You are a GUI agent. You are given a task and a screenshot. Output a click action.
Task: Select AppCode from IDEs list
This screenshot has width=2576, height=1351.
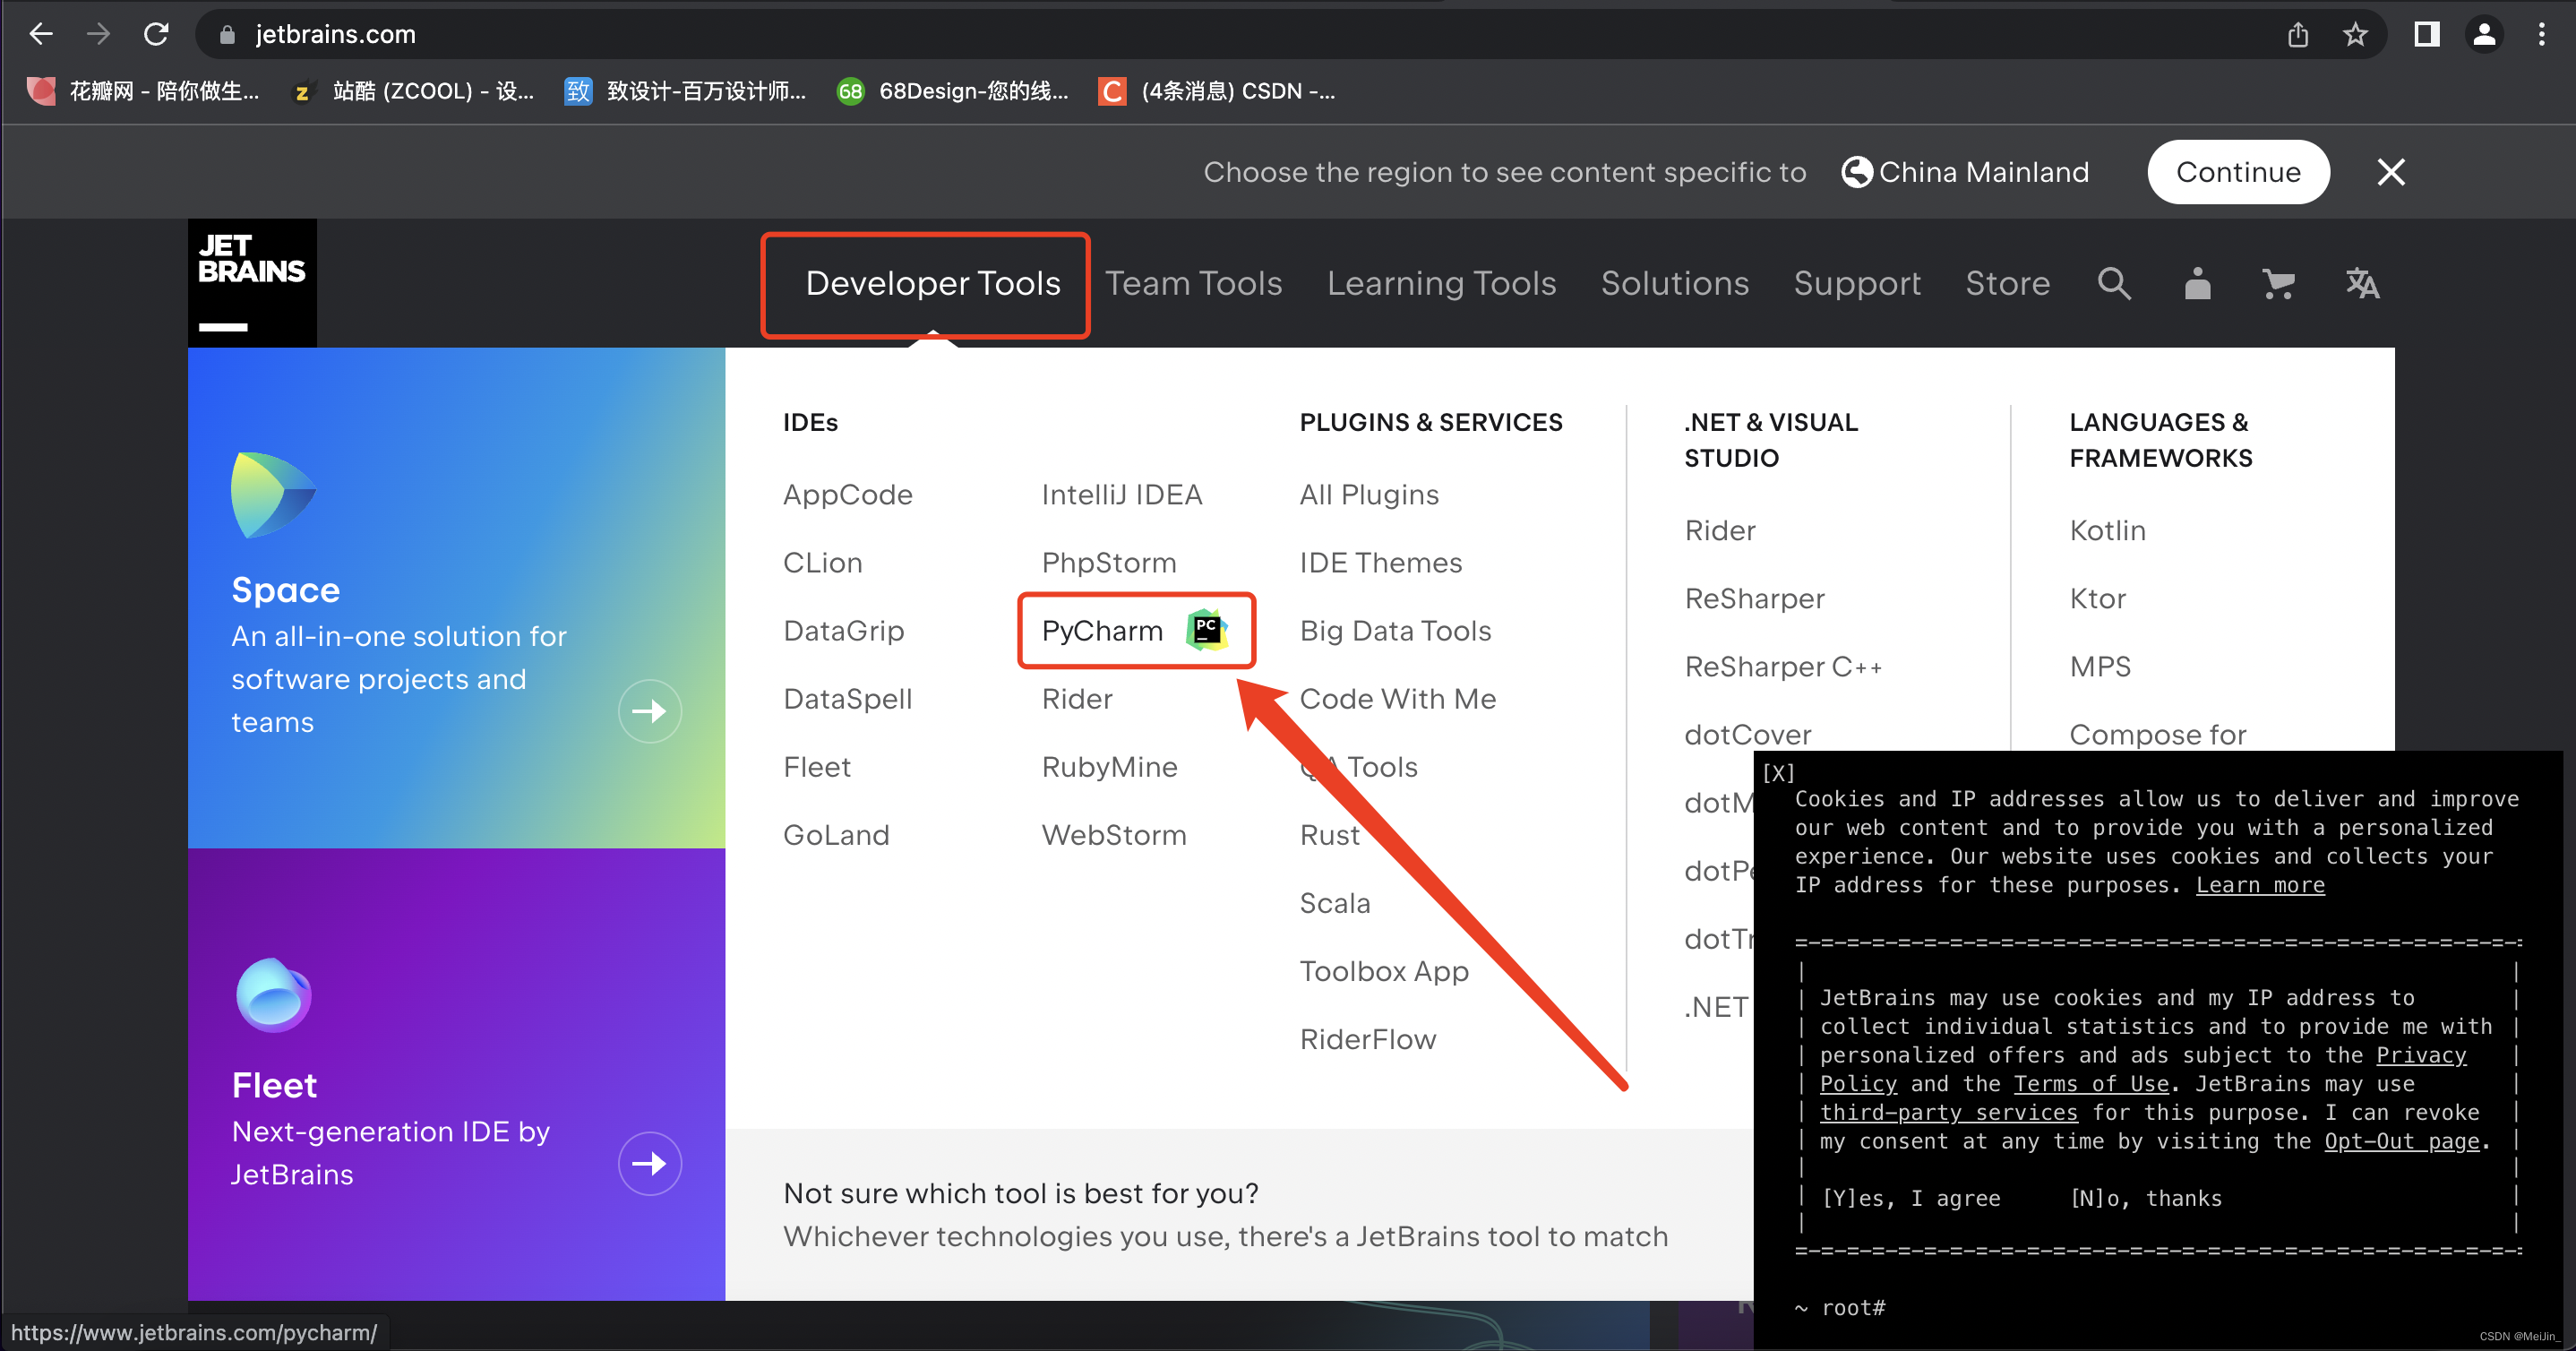point(847,494)
